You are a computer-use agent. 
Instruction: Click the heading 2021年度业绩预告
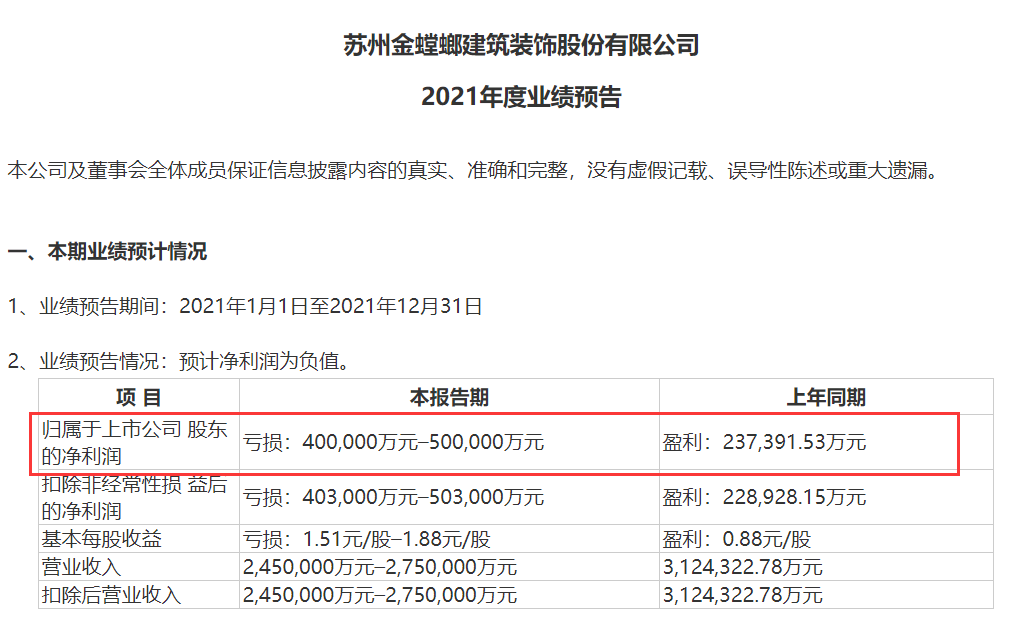click(x=521, y=97)
